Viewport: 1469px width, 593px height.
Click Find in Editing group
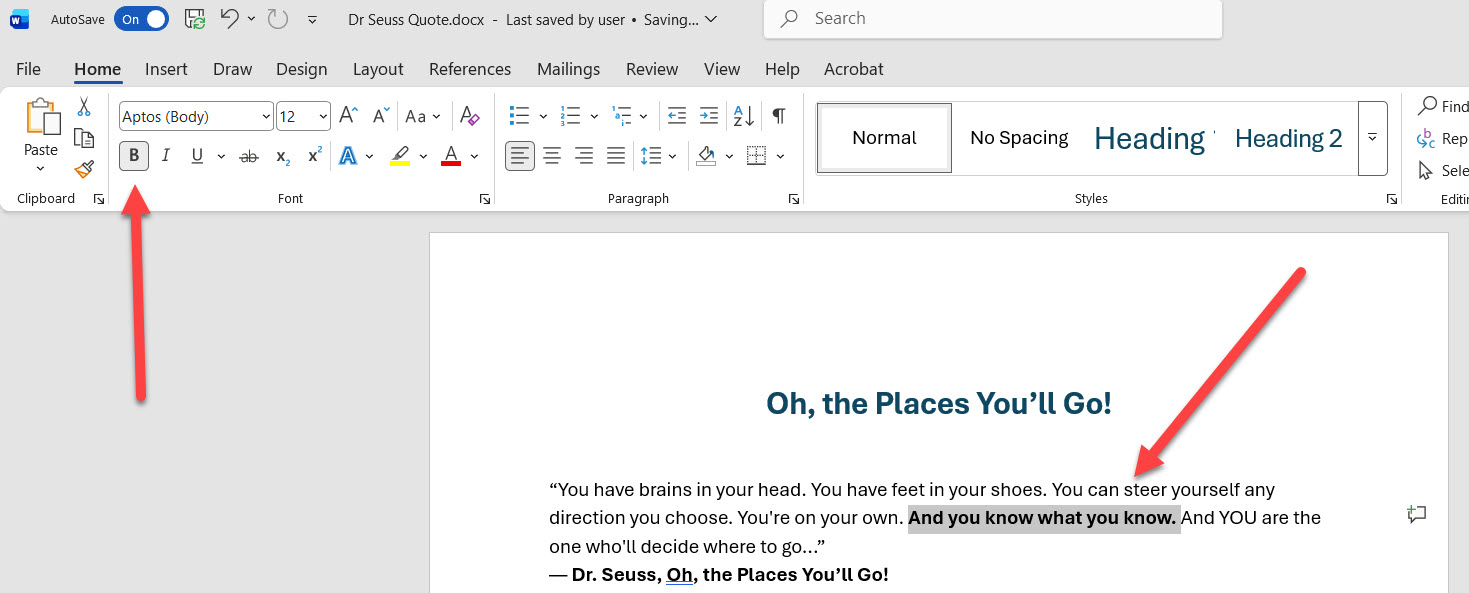(1443, 107)
